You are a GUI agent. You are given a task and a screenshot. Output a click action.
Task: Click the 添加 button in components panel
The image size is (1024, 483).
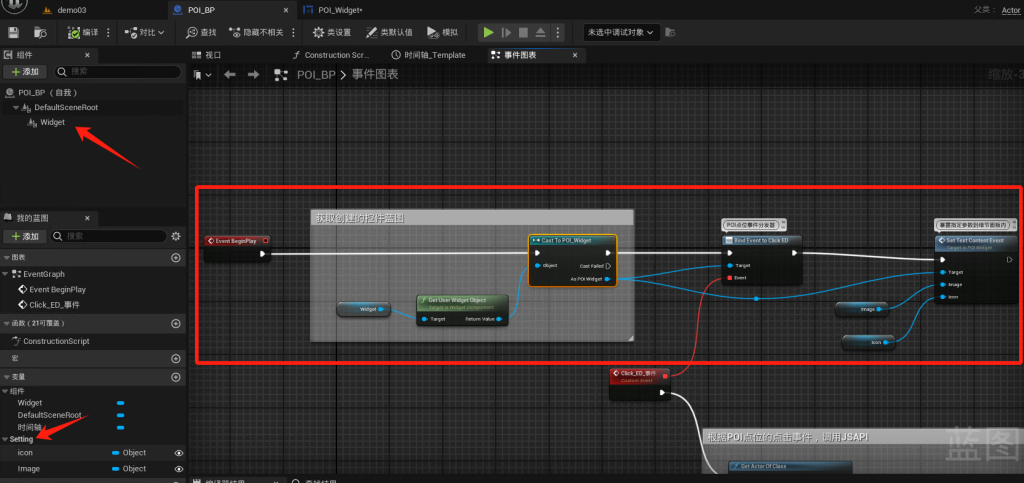(x=24, y=72)
